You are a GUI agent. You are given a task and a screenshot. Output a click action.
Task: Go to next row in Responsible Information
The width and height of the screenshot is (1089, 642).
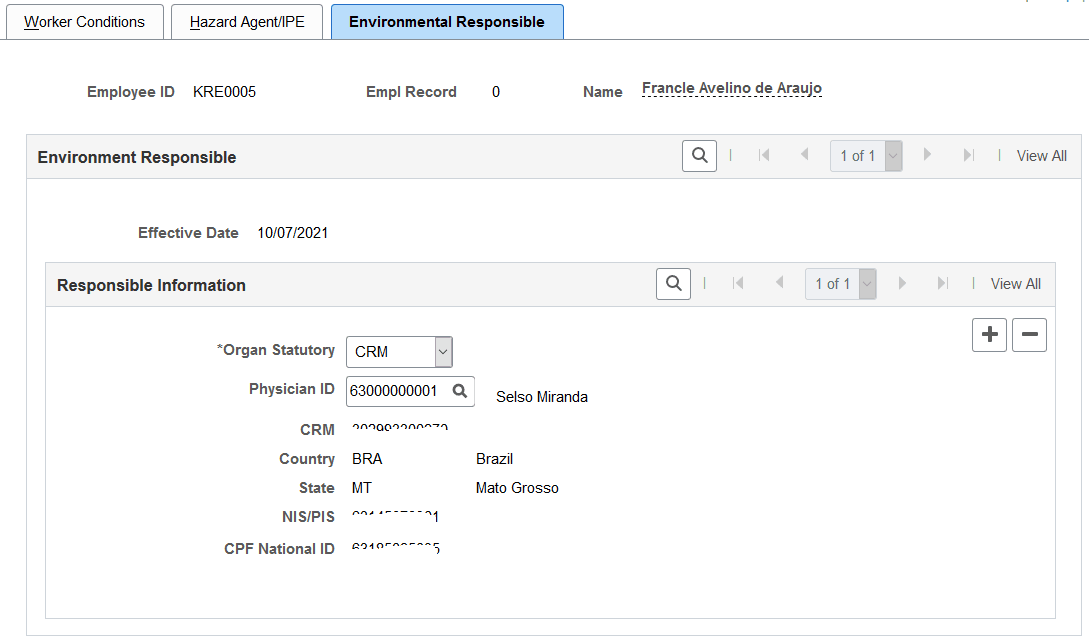point(902,284)
